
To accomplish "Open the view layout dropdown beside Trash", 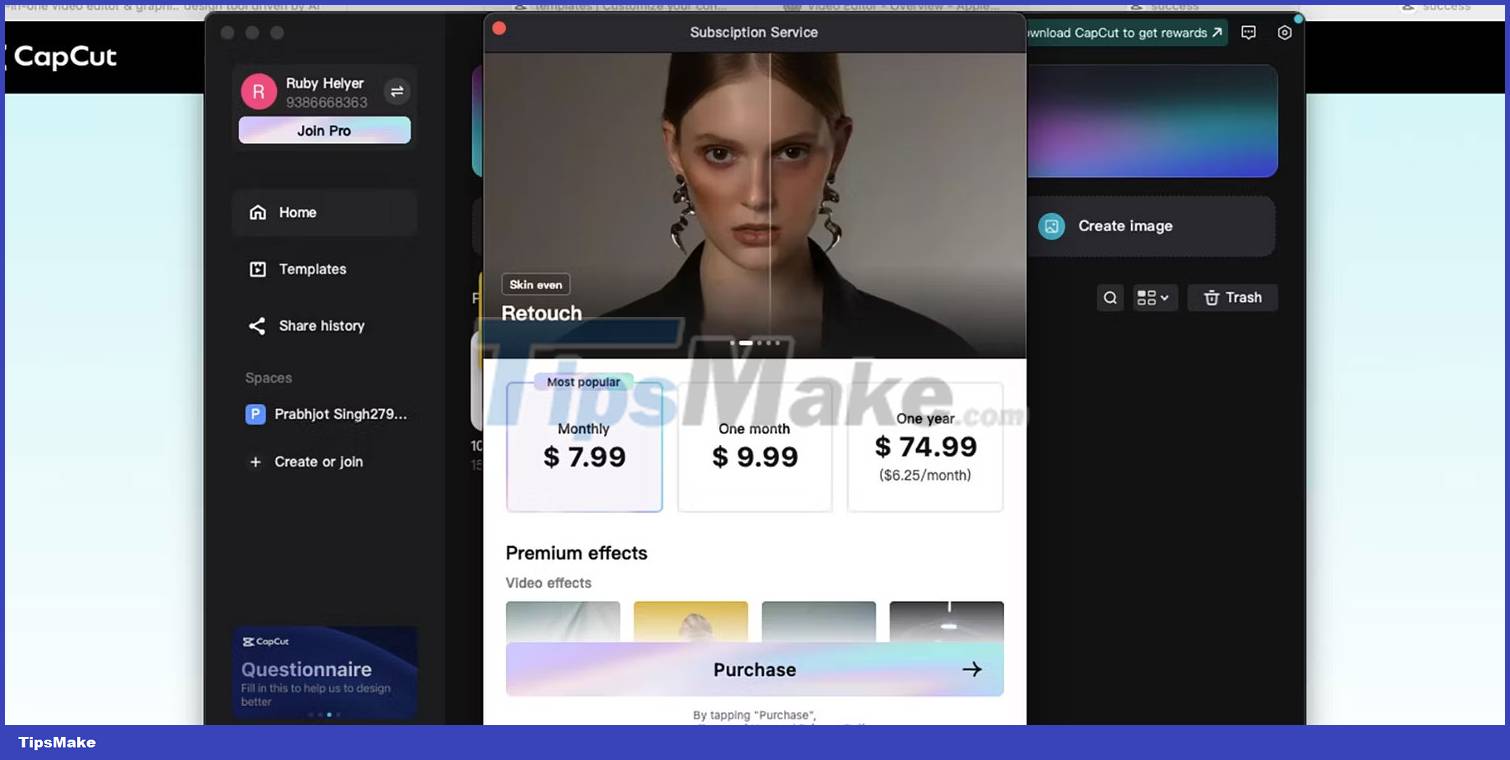I will click(x=1155, y=297).
